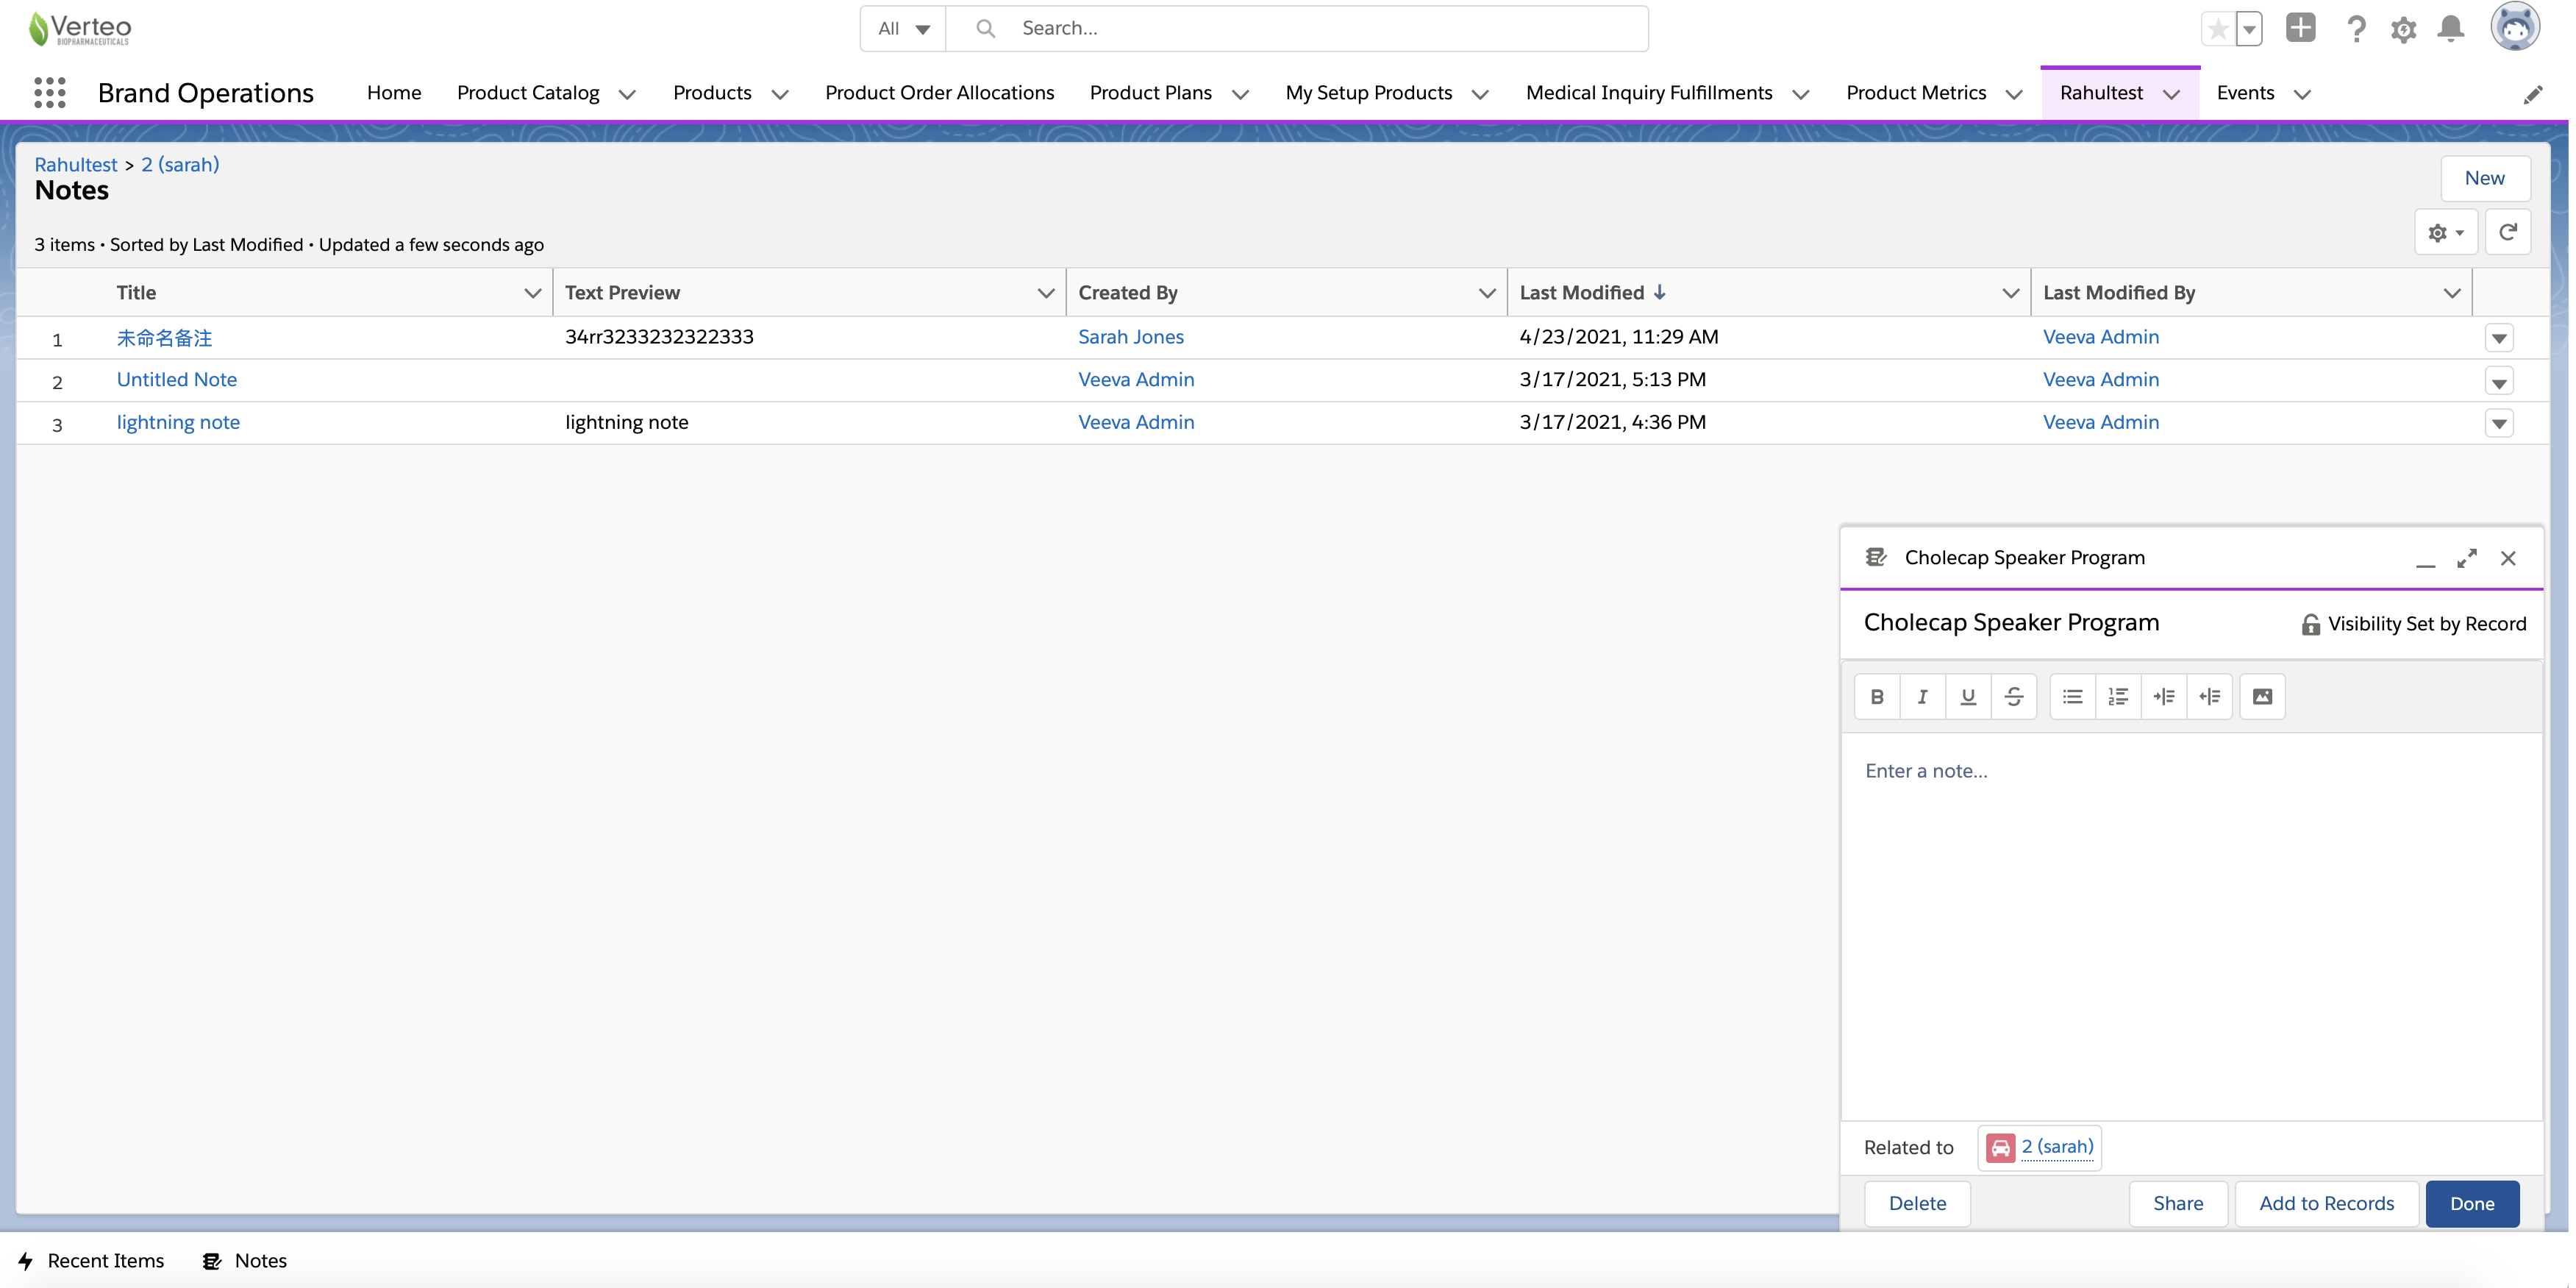Viewport: 2576px width, 1288px height.
Task: Click the favorite star toggle
Action: [x=2217, y=29]
